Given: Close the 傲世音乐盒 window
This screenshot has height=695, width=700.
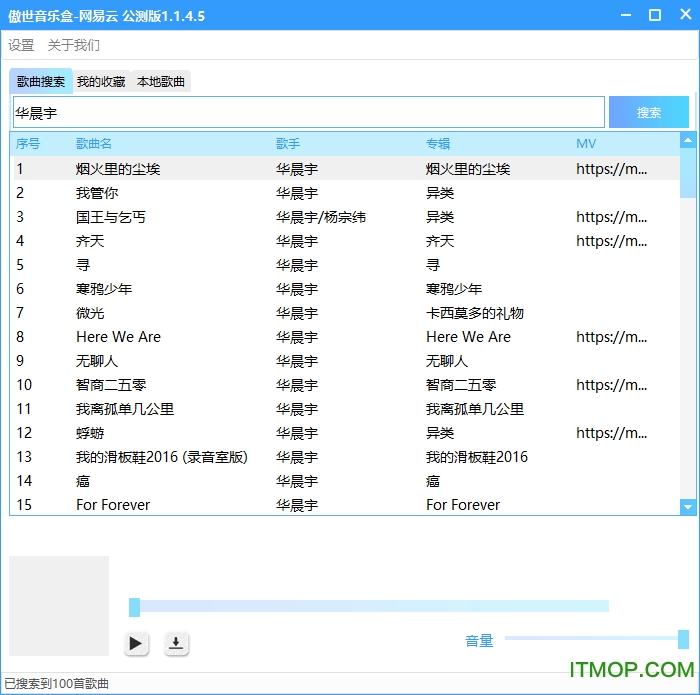Looking at the screenshot, I should pyautogui.click(x=686, y=14).
